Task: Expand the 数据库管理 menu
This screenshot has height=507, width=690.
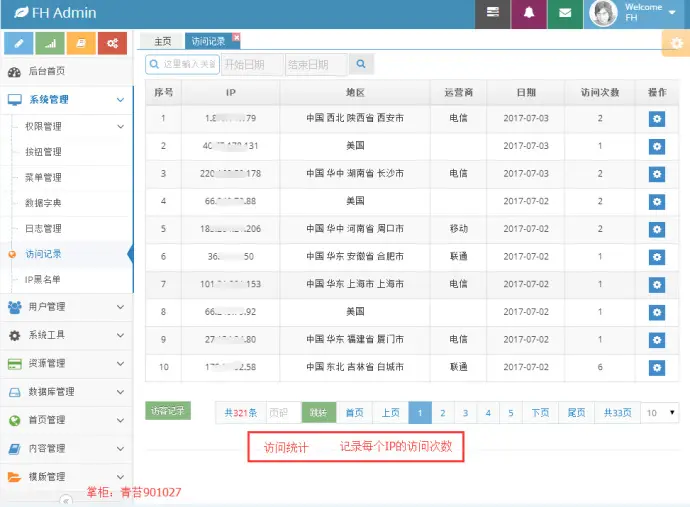Action: [x=66, y=392]
